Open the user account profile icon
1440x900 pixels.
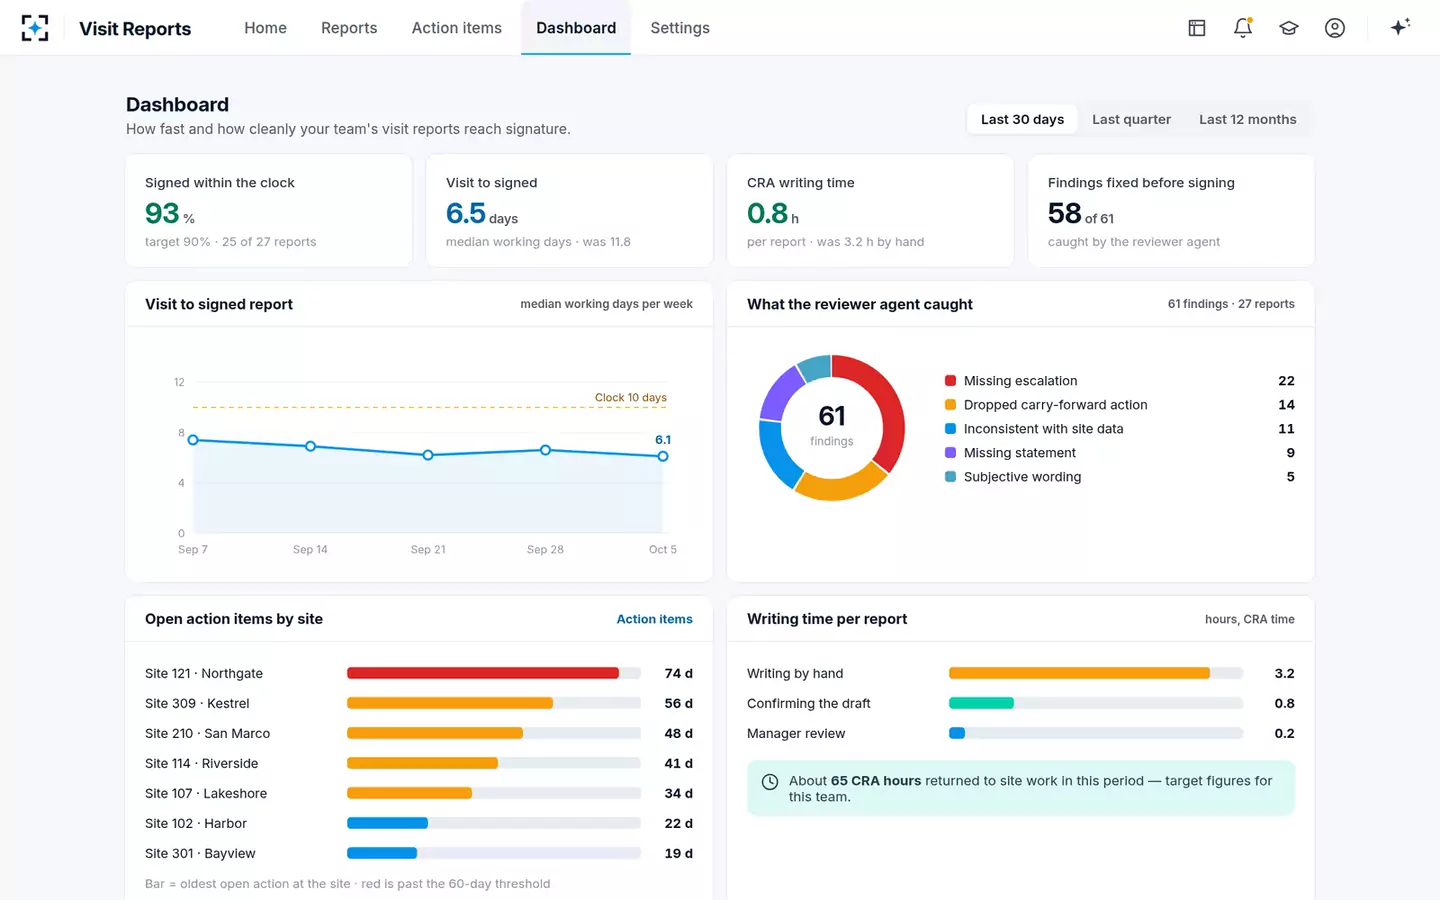(x=1335, y=28)
